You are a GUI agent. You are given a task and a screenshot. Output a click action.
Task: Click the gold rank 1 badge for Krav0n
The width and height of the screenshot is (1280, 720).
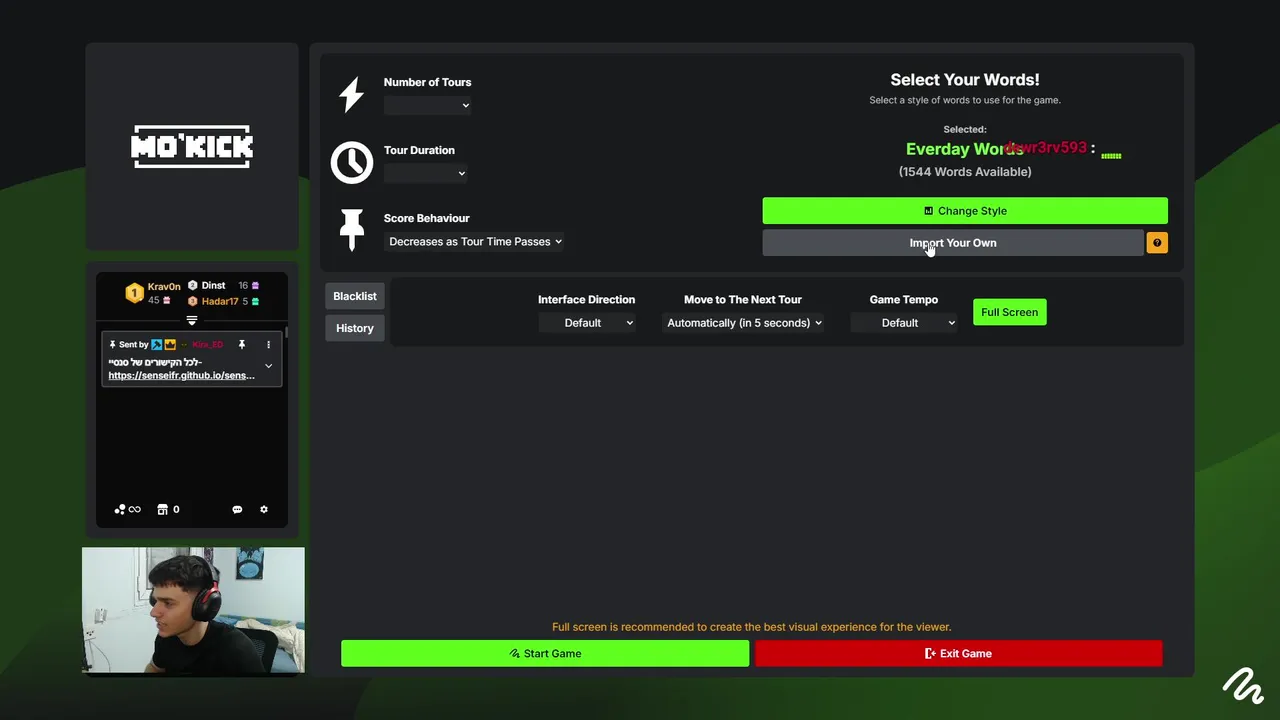(x=134, y=292)
